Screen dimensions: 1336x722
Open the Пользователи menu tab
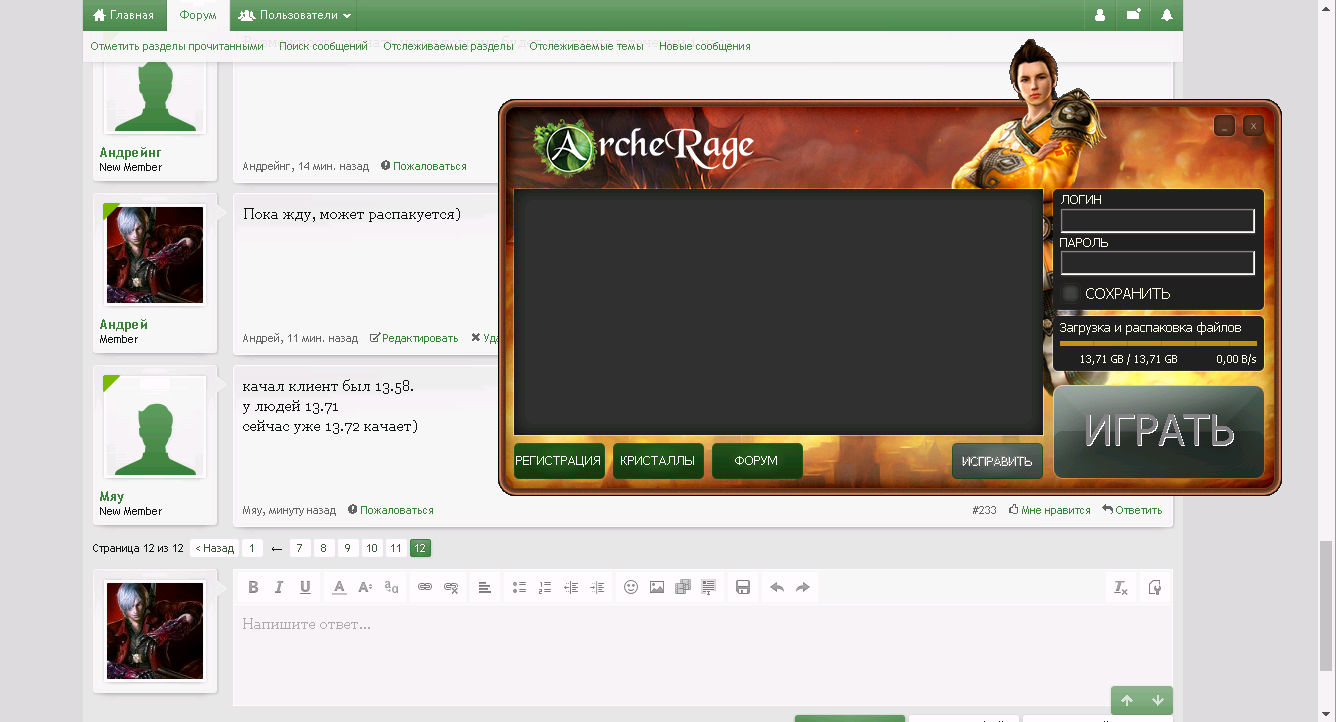[x=294, y=15]
